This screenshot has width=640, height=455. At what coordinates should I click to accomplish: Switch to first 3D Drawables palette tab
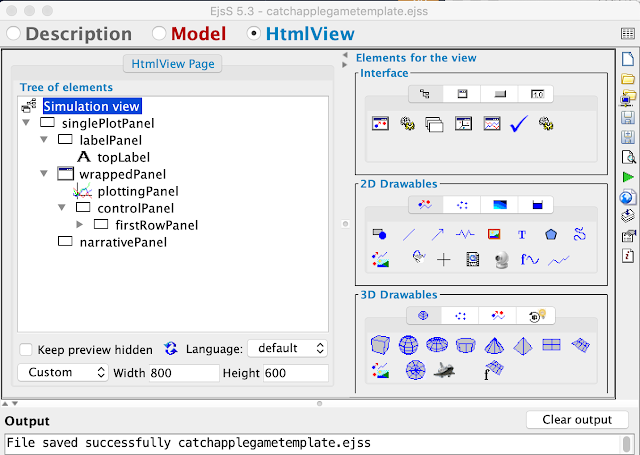[423, 315]
